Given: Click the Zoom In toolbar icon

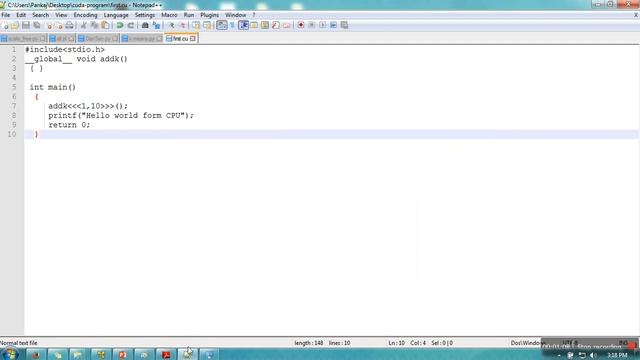Looking at the screenshot, I should [x=171, y=25].
